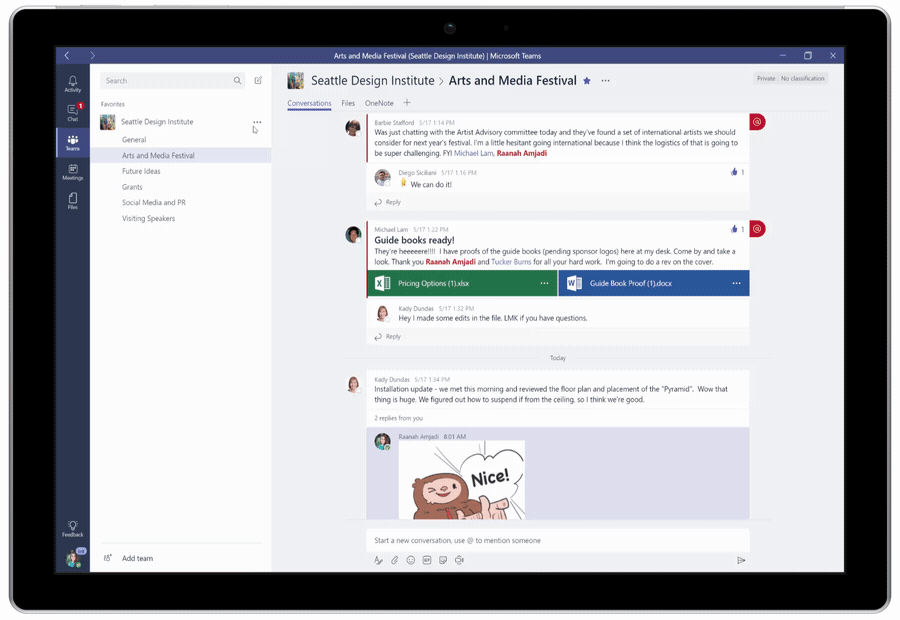900x620 pixels.
Task: Open the Visiting Speakers channel
Action: pyautogui.click(x=149, y=219)
